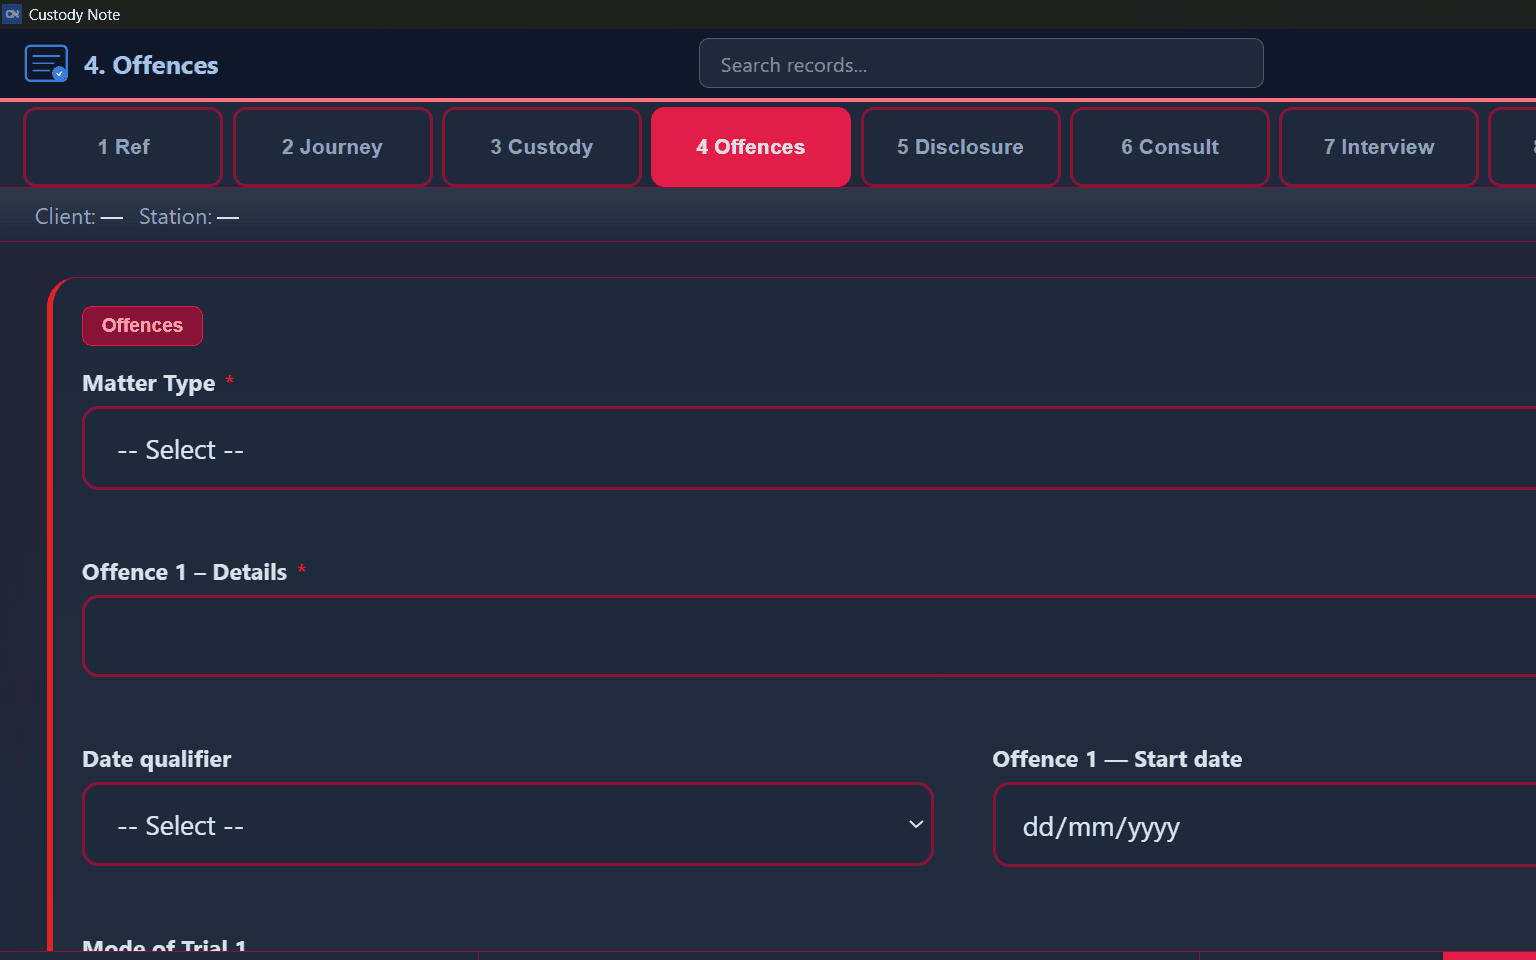Image resolution: width=1536 pixels, height=960 pixels.
Task: Click the Matter Type field label
Action: [149, 384]
